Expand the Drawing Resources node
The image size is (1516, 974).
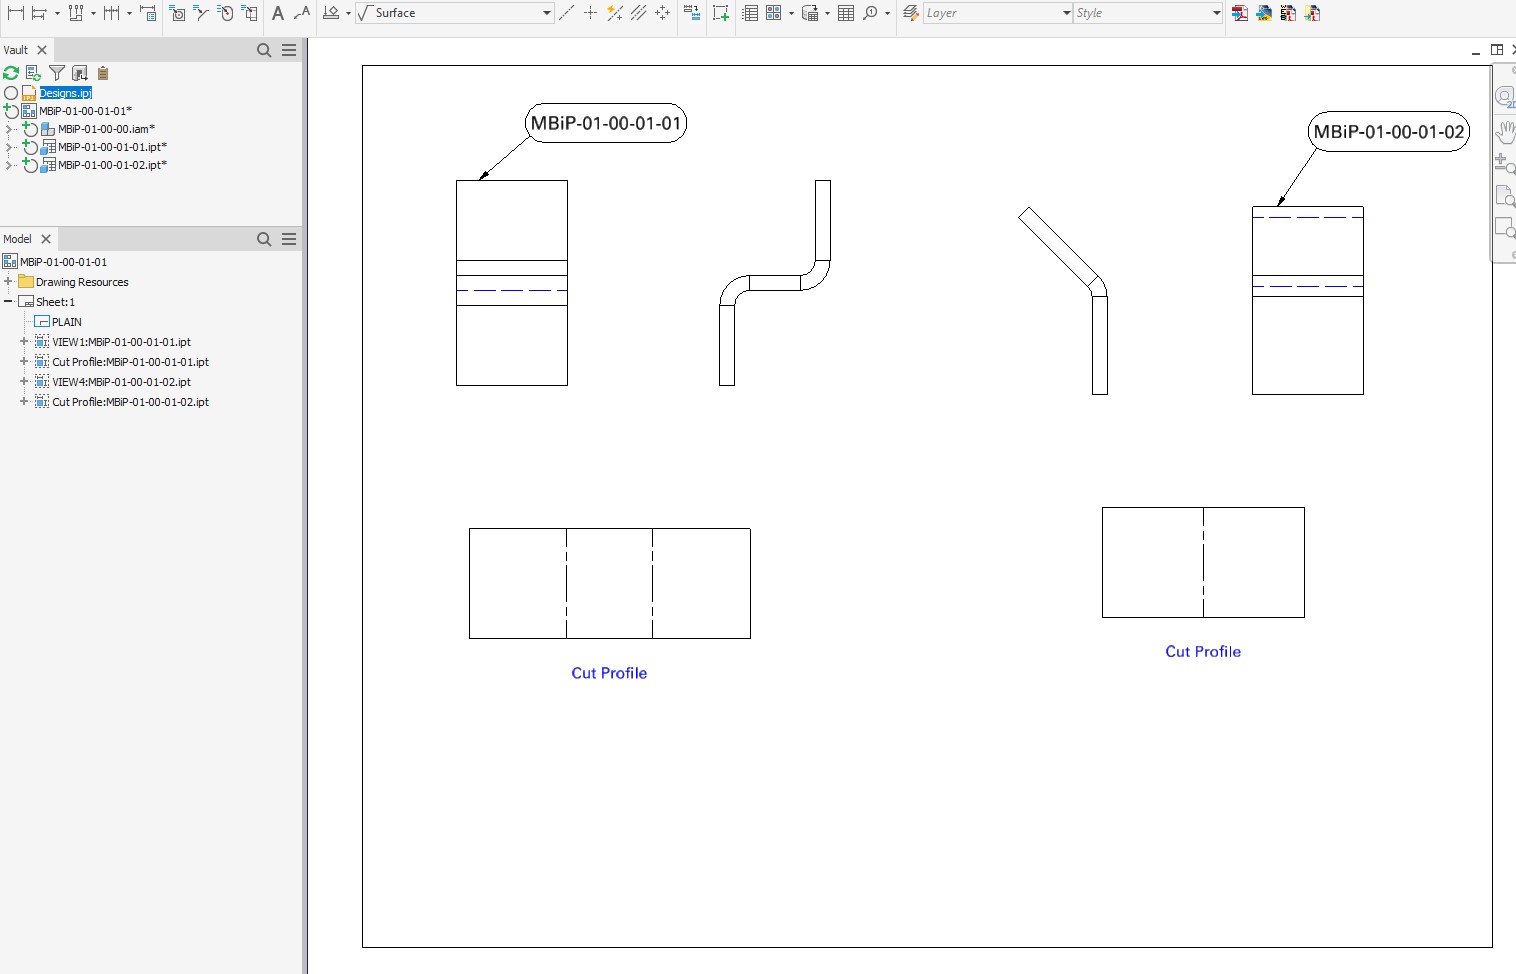coord(9,281)
